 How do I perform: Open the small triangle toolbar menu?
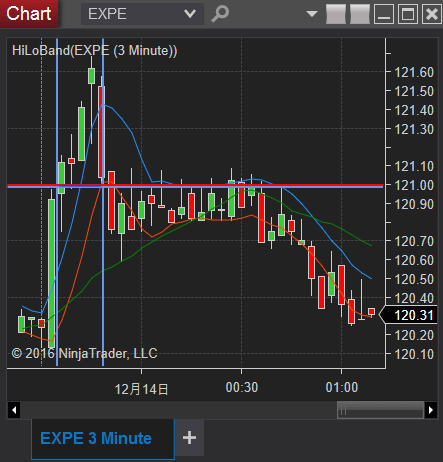coord(312,14)
